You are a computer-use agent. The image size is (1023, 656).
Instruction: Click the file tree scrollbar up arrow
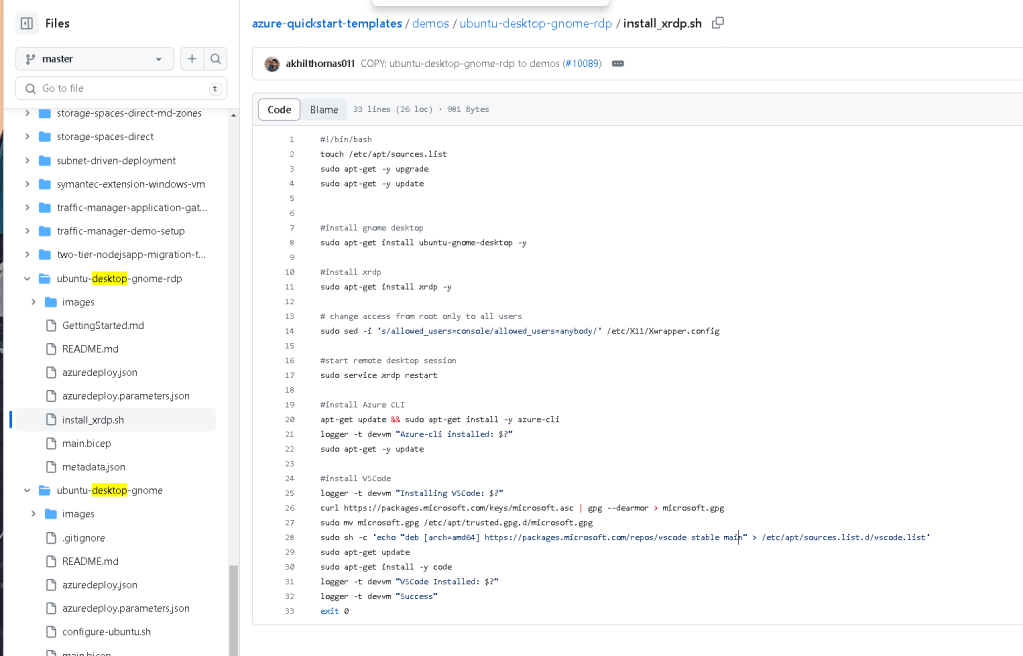click(x=234, y=116)
